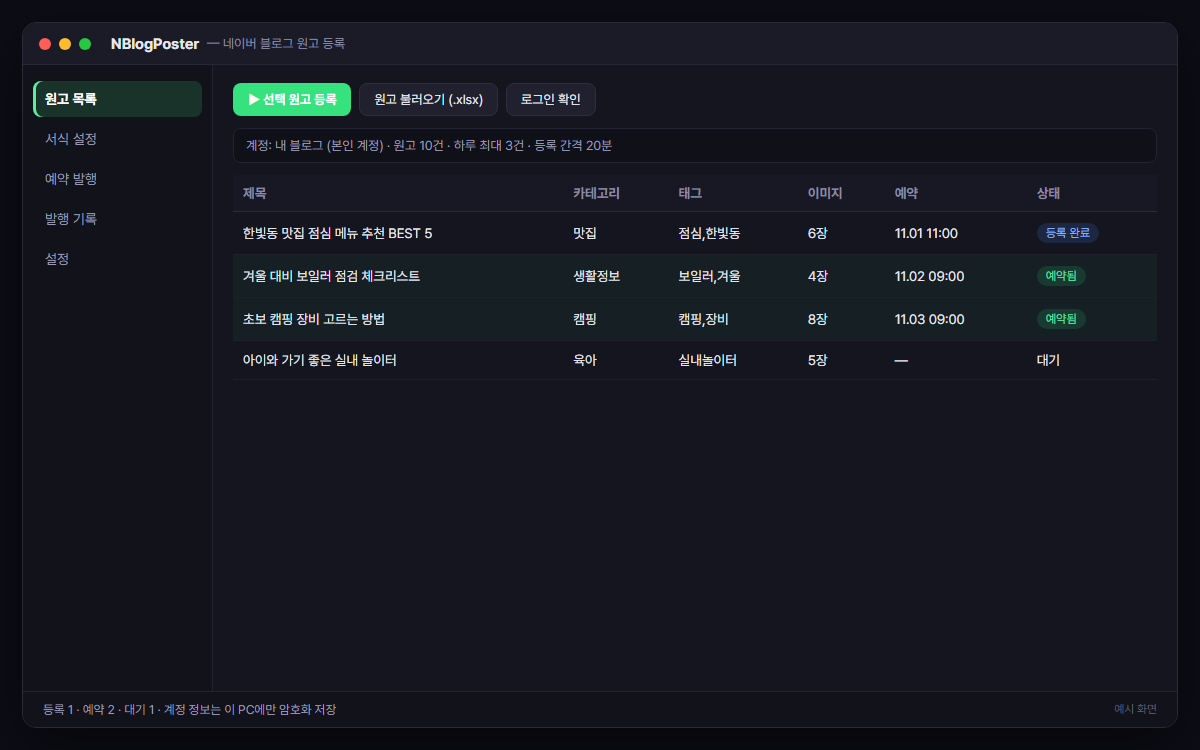Click the 이미지 column header
The width and height of the screenshot is (1200, 750).
[x=826, y=193]
